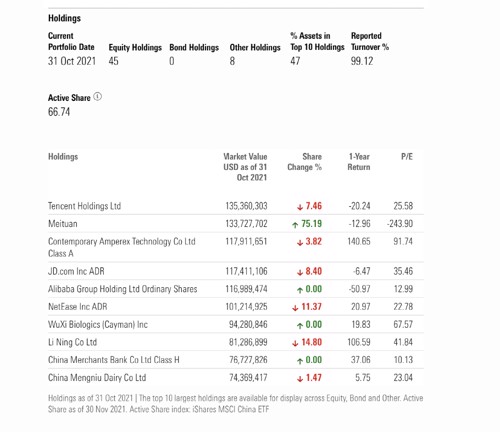Click the Active Share info icon
Image resolution: width=500 pixels, height=432 pixels.
point(97,97)
